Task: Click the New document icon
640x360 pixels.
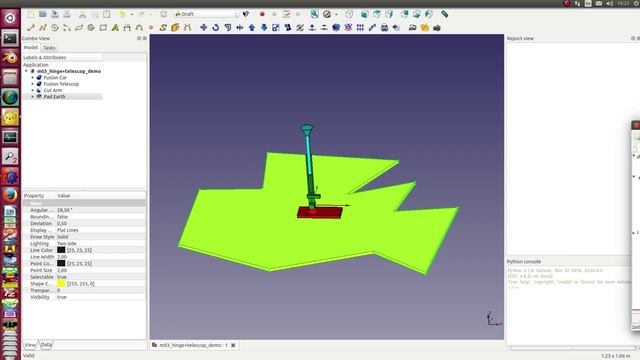Action: 31,14
